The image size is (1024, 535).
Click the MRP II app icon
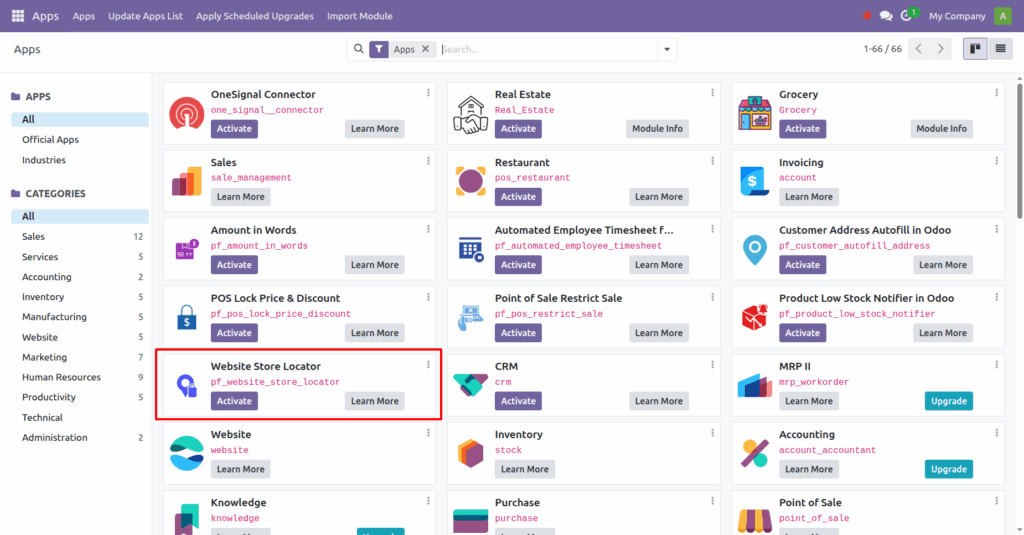click(x=755, y=385)
